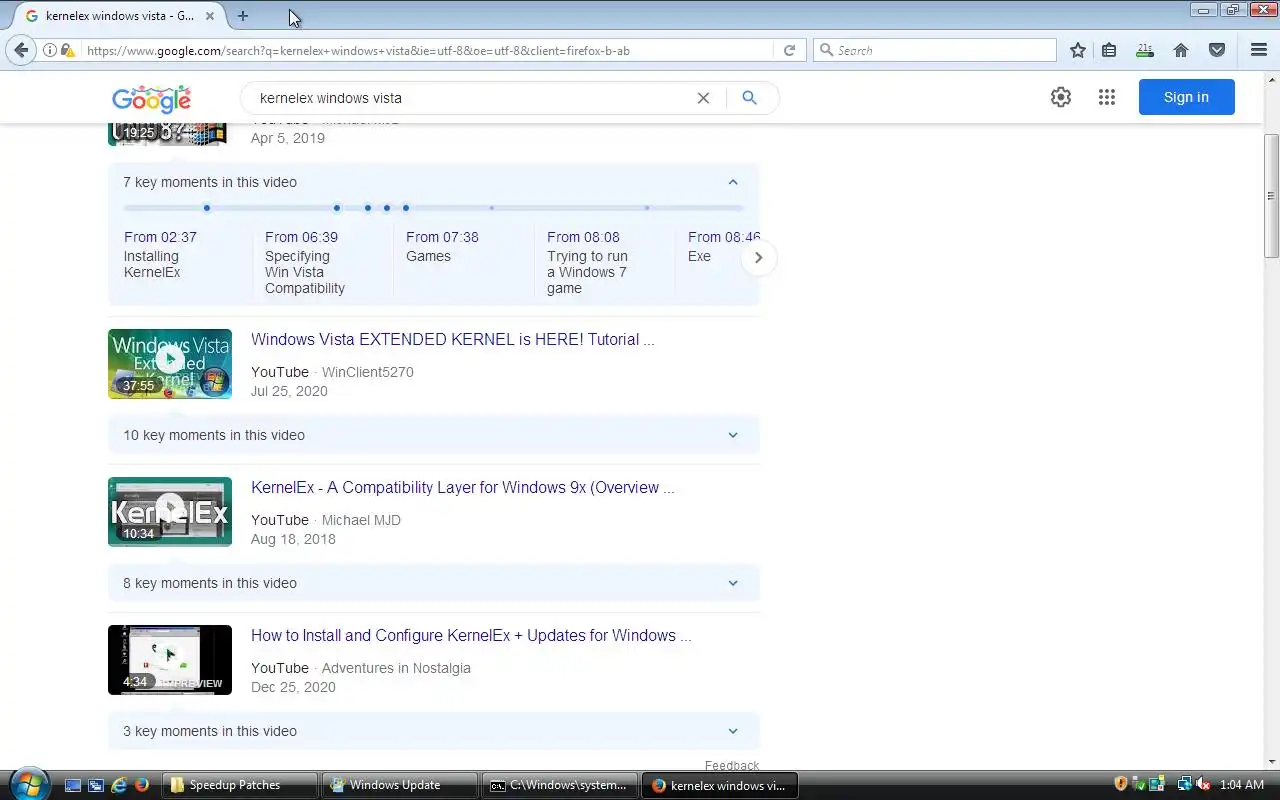
Task: Click Show Desktop in quick launch
Action: click(x=73, y=785)
